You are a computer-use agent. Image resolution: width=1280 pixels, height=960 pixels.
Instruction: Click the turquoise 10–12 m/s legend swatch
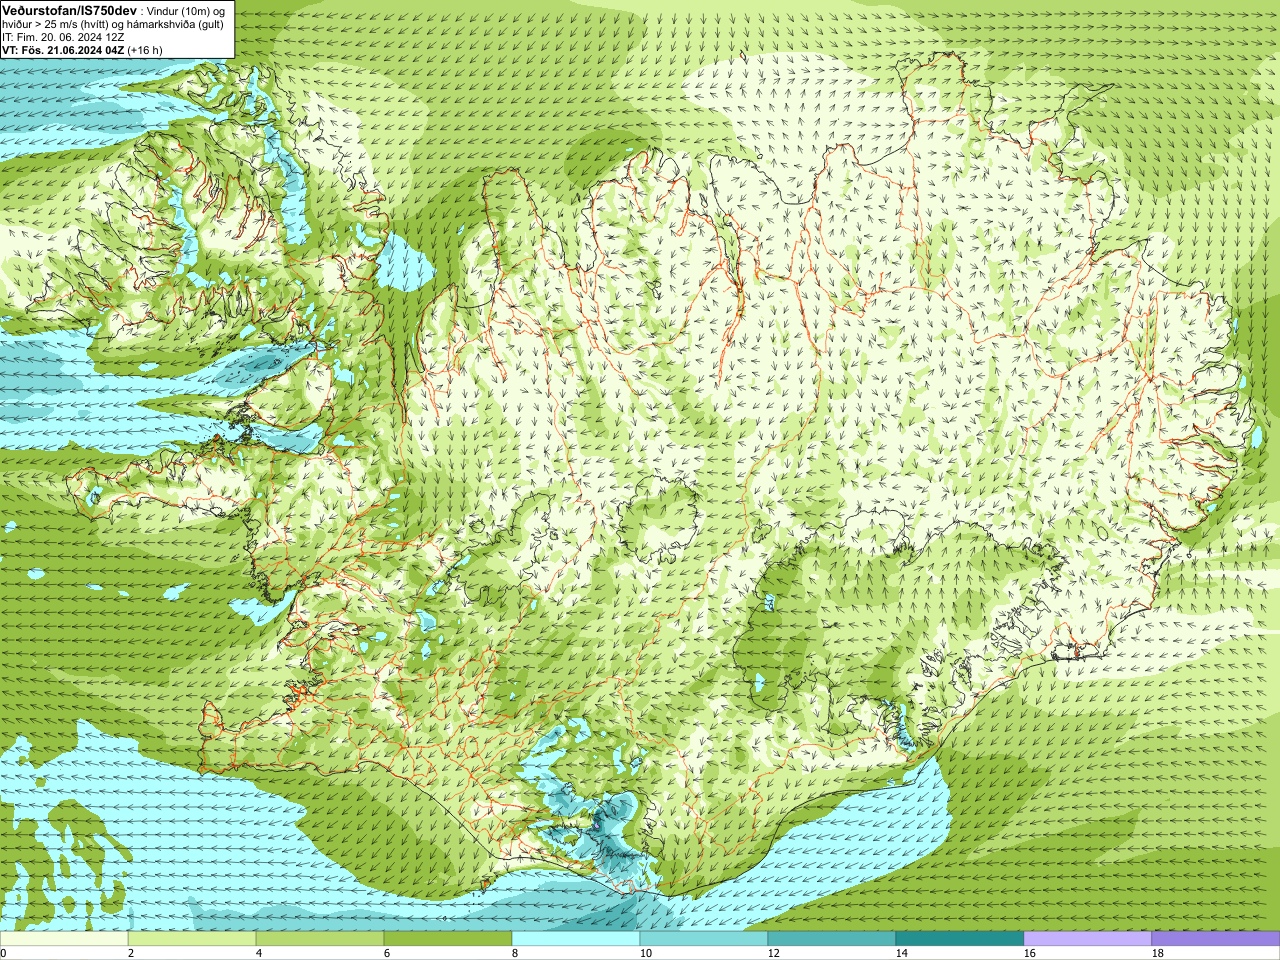click(704, 939)
